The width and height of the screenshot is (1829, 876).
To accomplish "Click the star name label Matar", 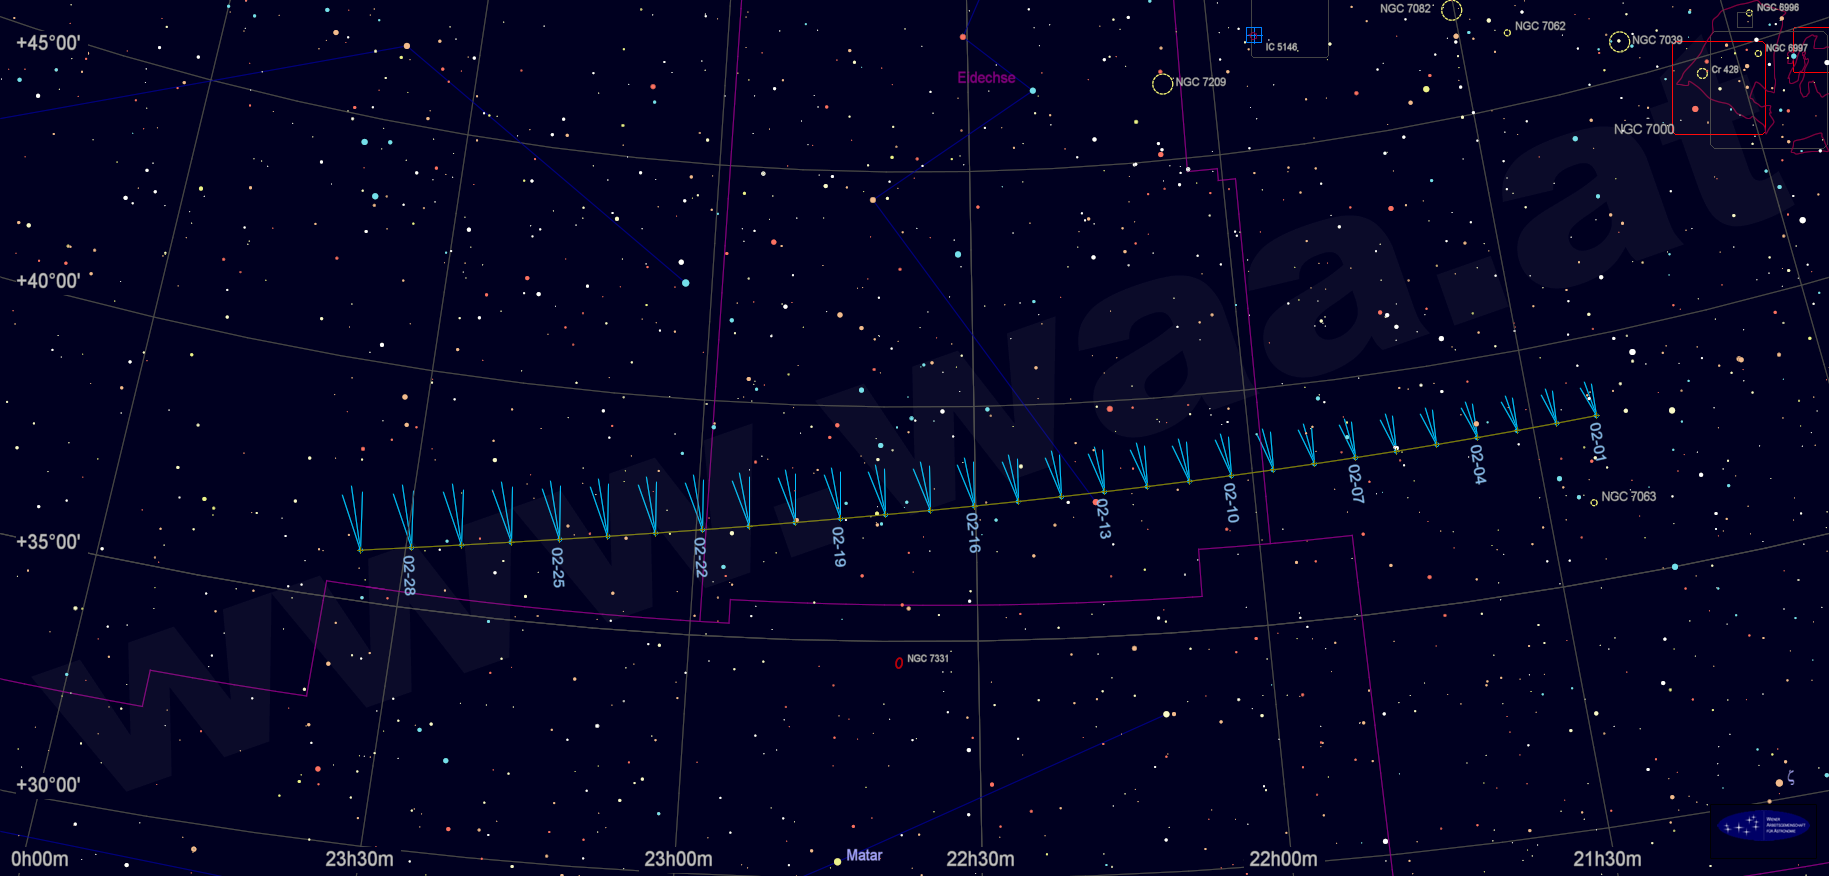I will click(864, 855).
